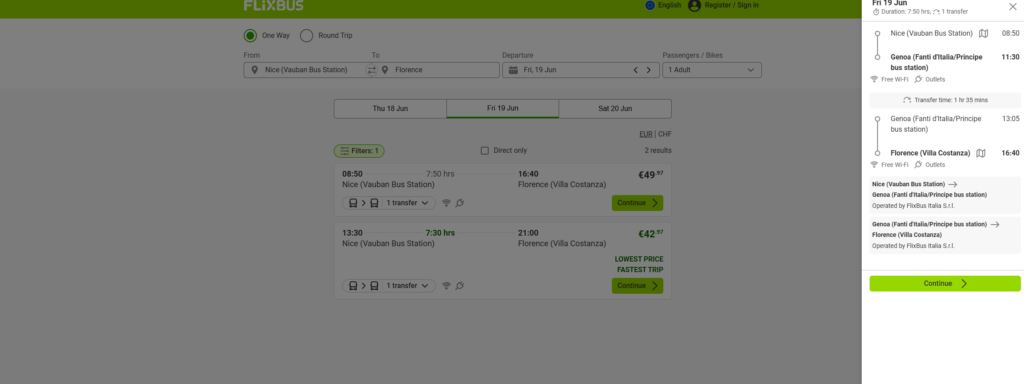Click Wi-Fi icon on the 13:30 trip
The width and height of the screenshot is (1024, 384).
447,285
